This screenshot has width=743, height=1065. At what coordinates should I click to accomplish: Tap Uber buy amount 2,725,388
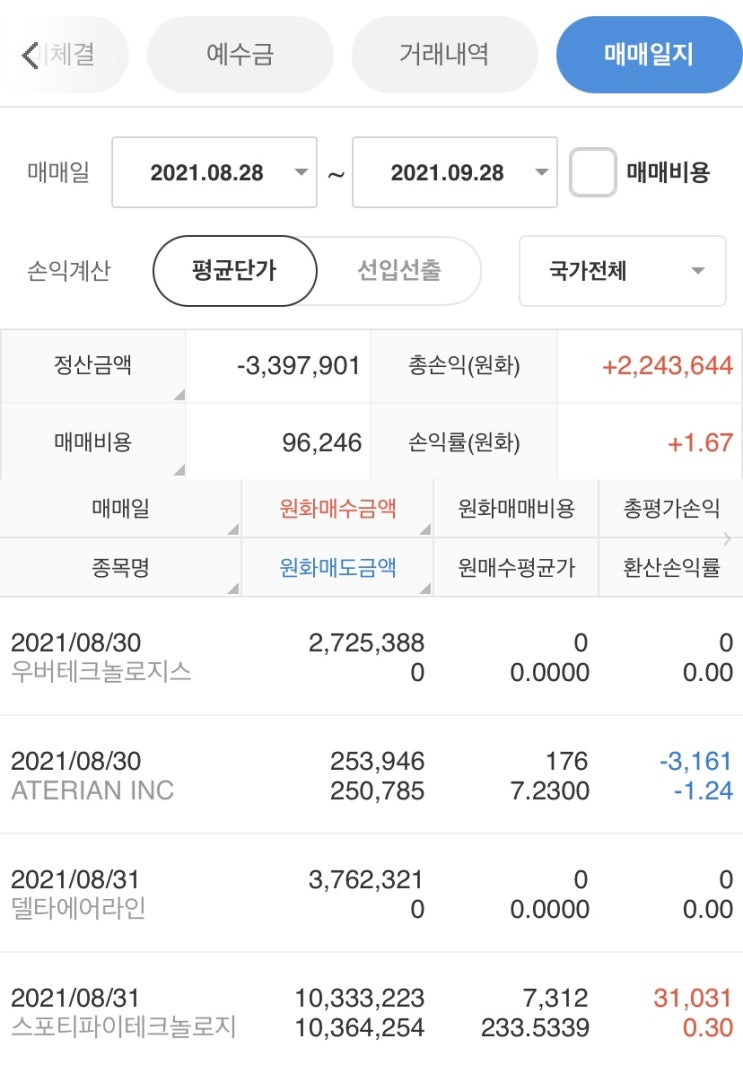click(x=367, y=643)
